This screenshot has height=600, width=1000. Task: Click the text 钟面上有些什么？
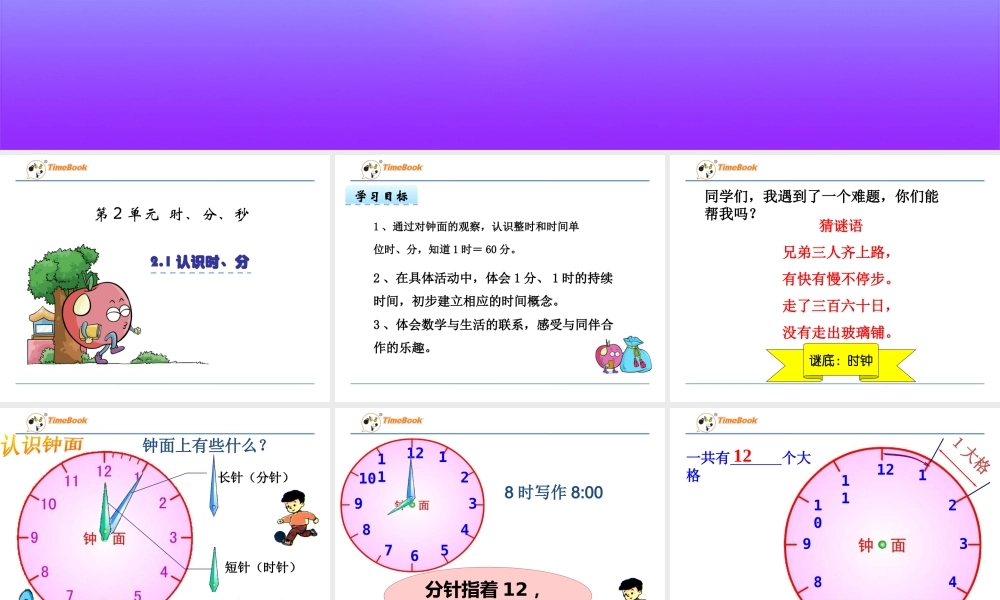[x=205, y=445]
